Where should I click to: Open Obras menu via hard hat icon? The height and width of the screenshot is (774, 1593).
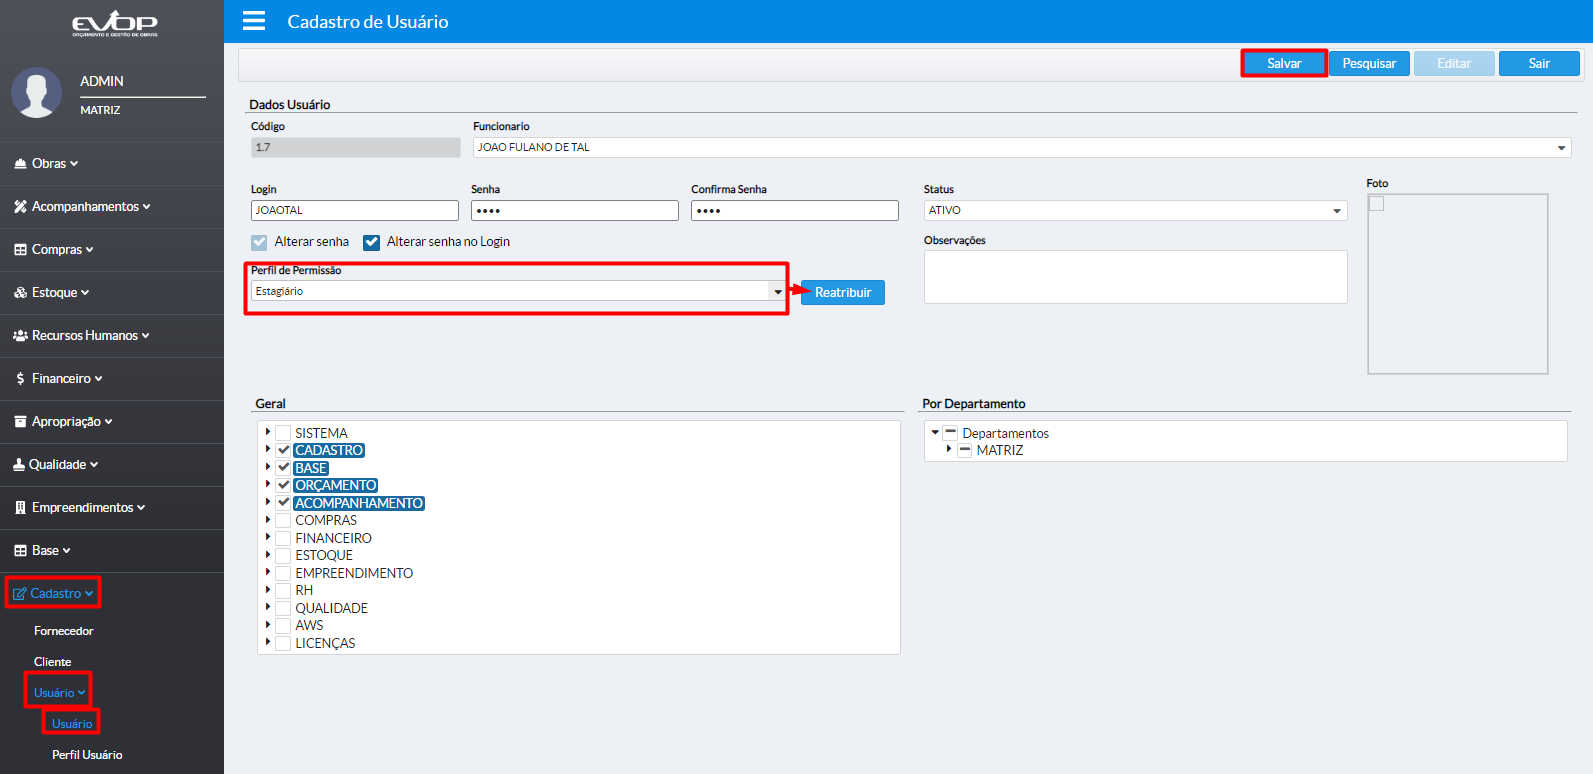[x=20, y=164]
